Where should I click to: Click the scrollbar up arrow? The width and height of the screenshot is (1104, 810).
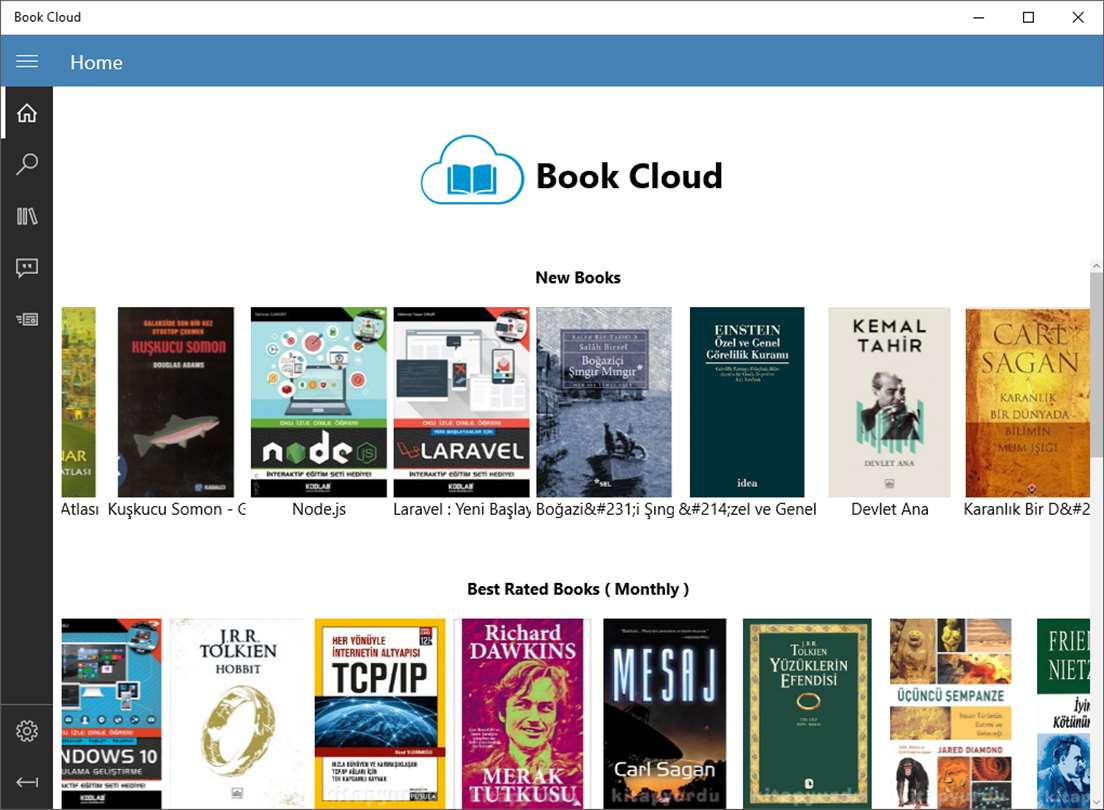[x=1096, y=266]
